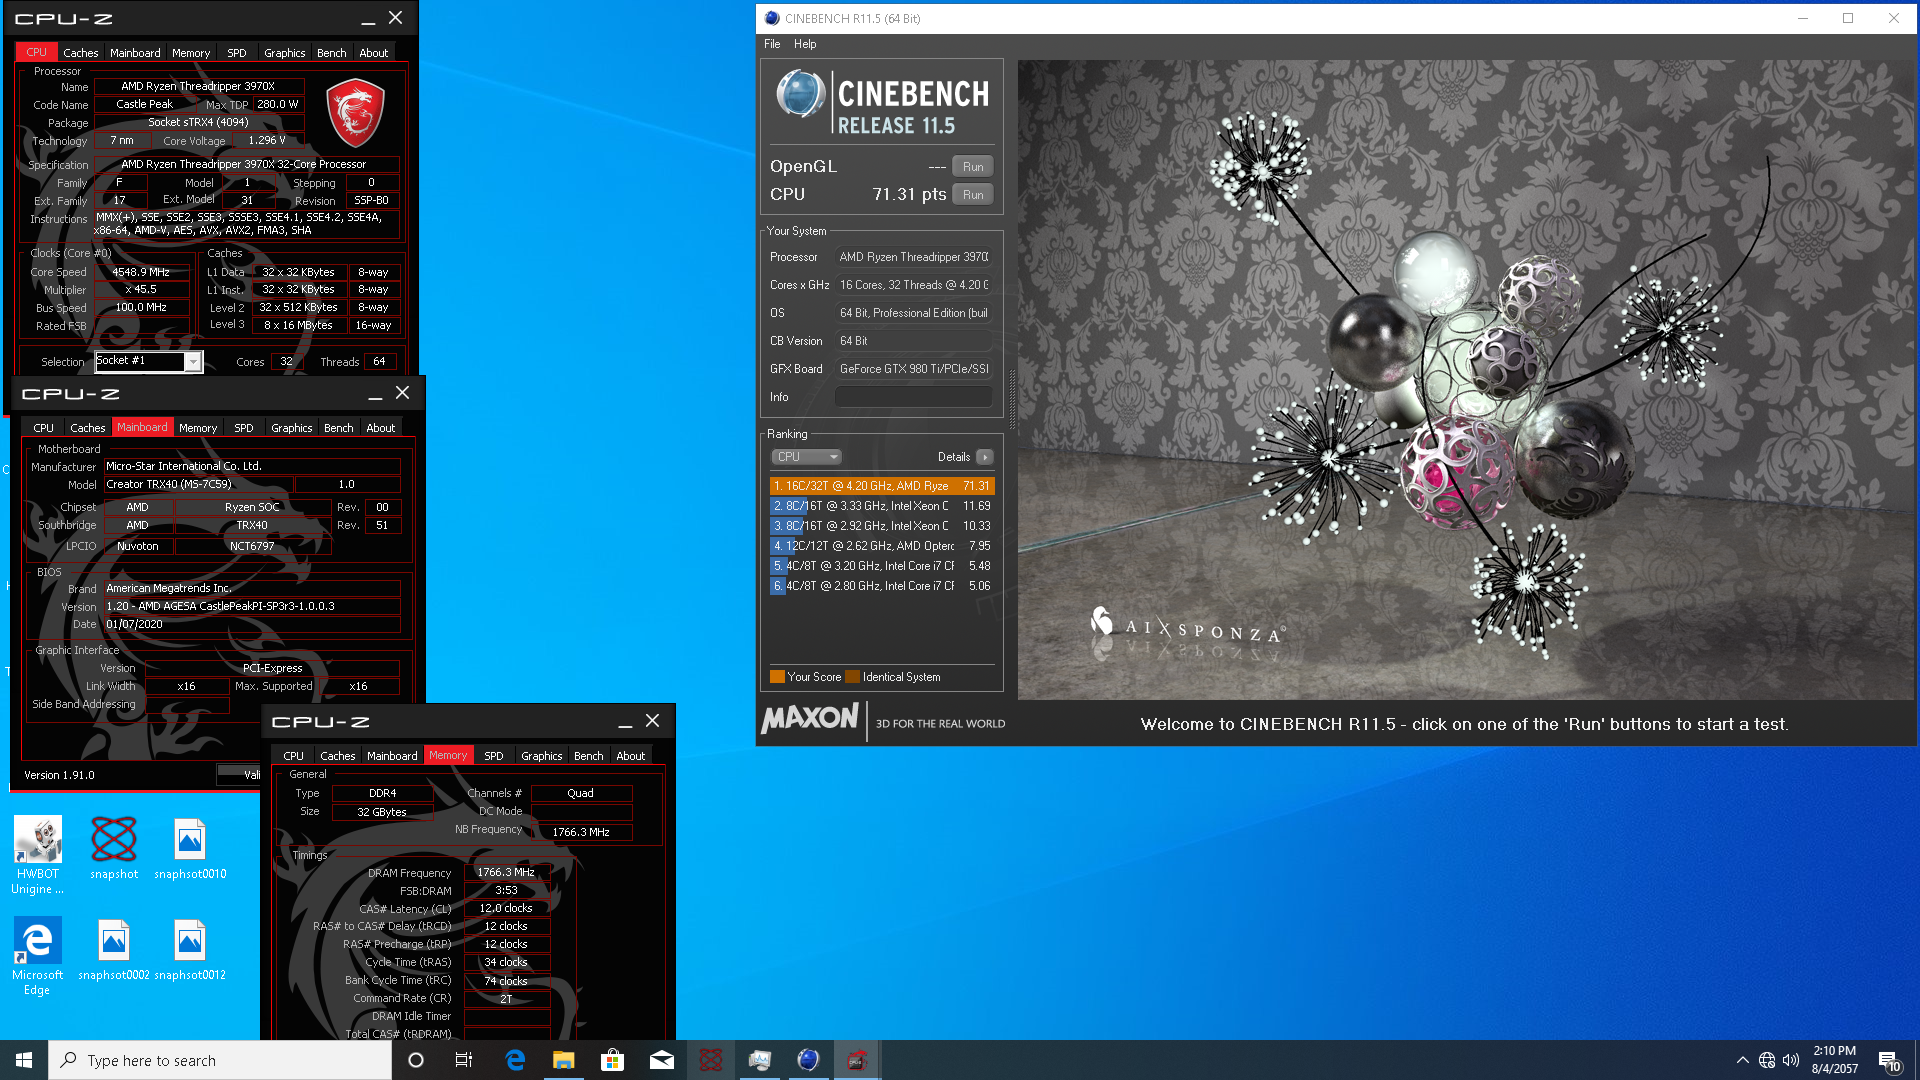Launch Edge from the taskbar
Image resolution: width=1920 pixels, height=1080 pixels.
tap(515, 1060)
